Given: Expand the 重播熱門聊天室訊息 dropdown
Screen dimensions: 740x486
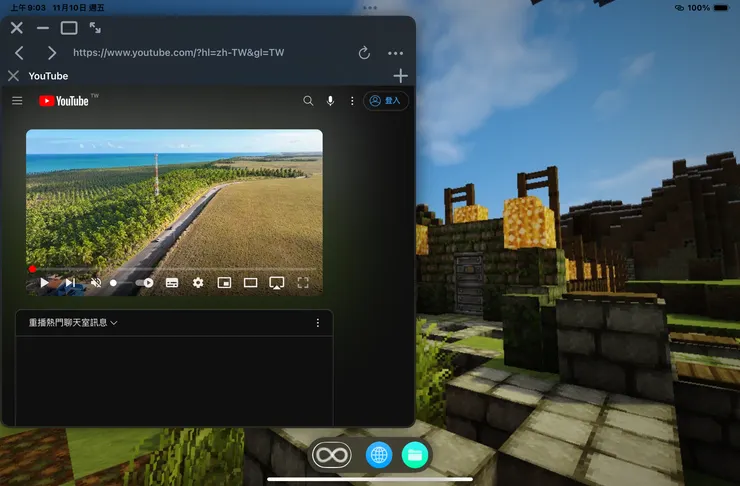Looking at the screenshot, I should (x=73, y=323).
